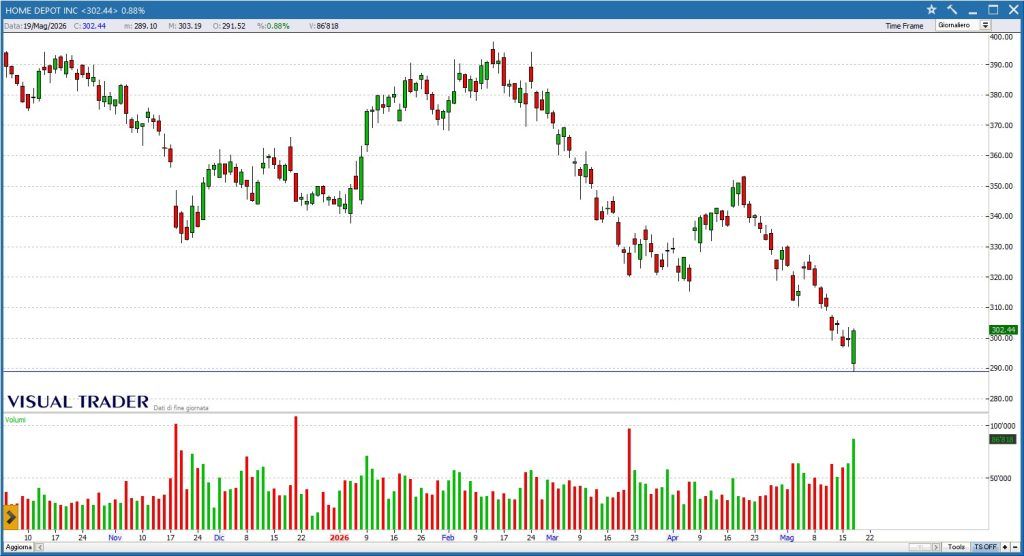Click the Time Frame label
Viewport: 1024px width, 556px height.
(x=904, y=25)
